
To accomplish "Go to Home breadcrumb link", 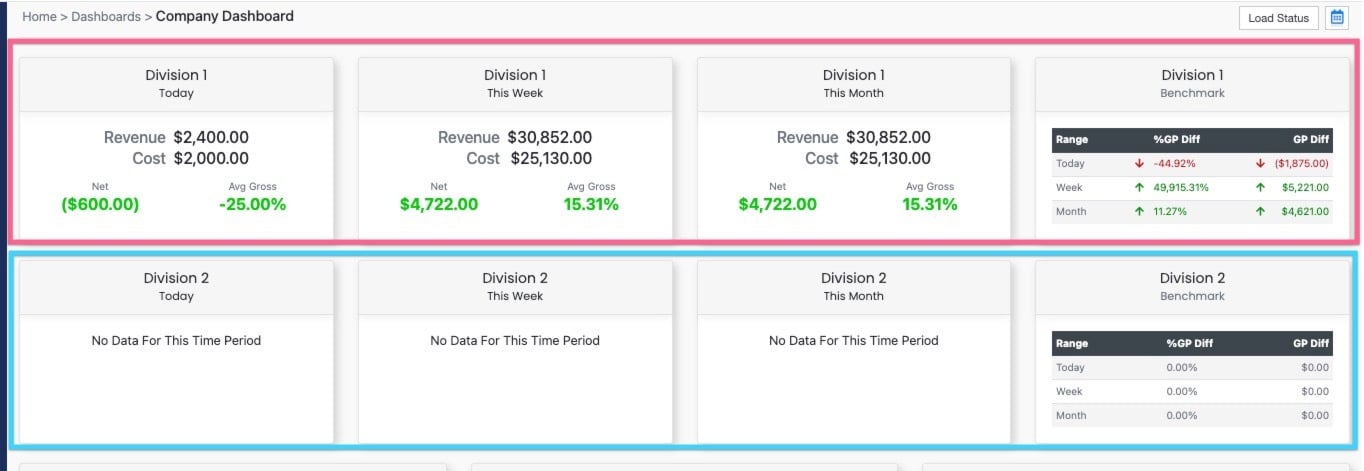I will pos(39,17).
